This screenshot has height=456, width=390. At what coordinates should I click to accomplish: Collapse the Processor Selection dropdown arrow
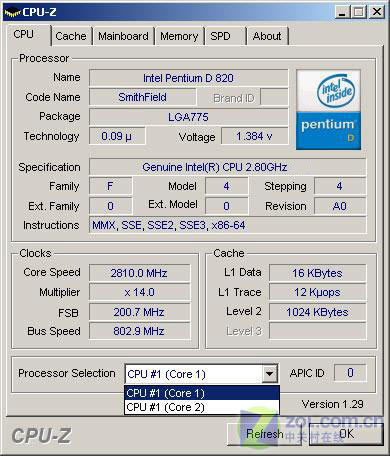point(270,374)
